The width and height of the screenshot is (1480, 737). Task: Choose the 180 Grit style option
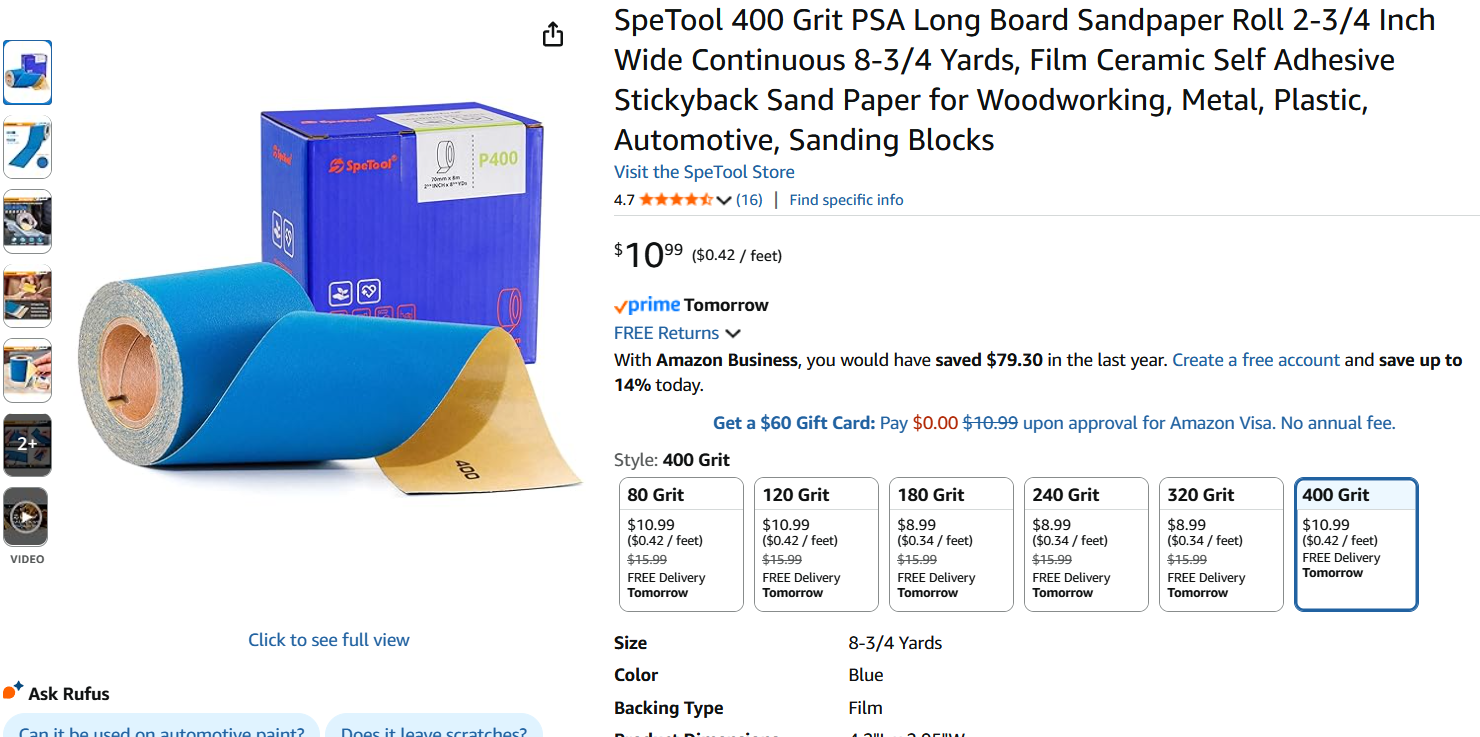pyautogui.click(x=951, y=544)
